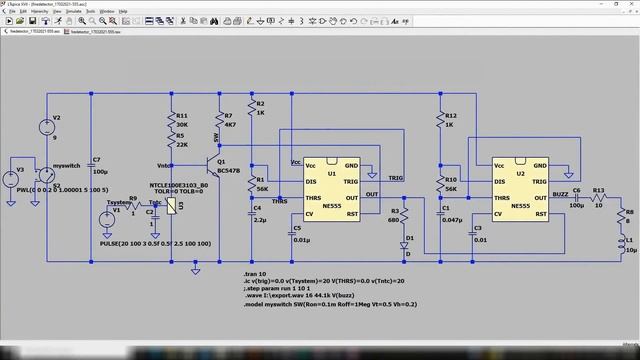Open the Window menu
Image resolution: width=640 pixels, height=360 pixels.
(107, 11)
